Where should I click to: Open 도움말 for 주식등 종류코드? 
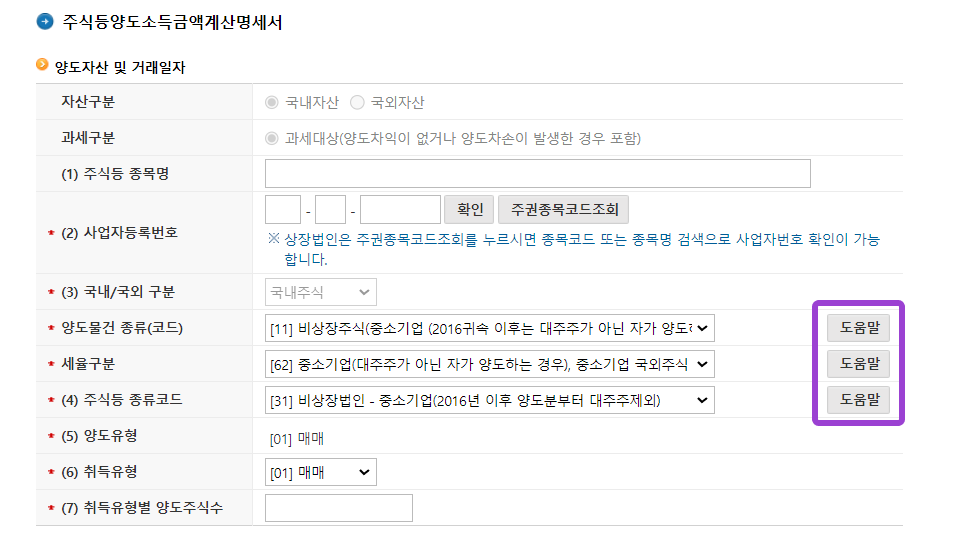(858, 400)
